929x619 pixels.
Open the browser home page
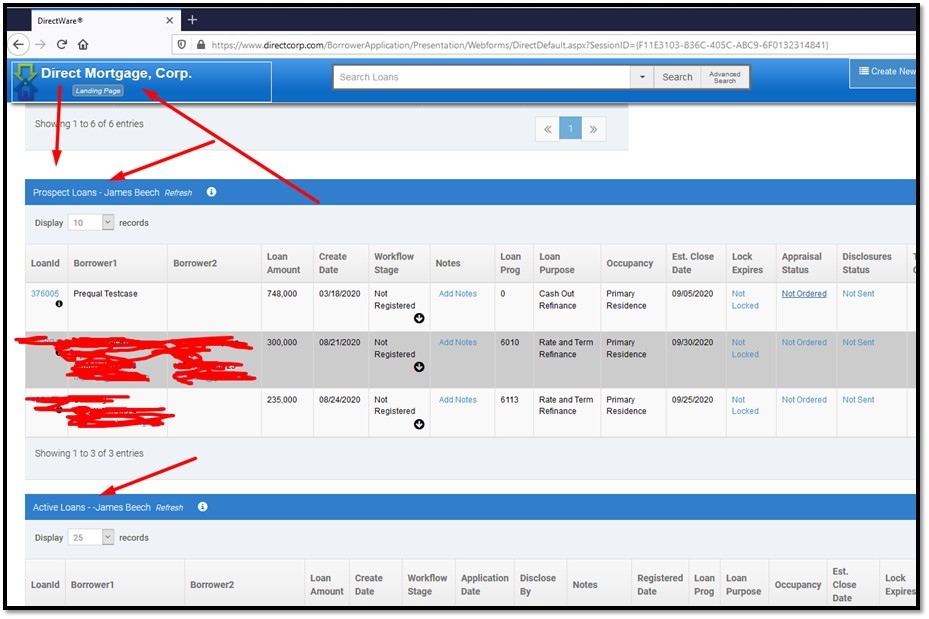[83, 44]
